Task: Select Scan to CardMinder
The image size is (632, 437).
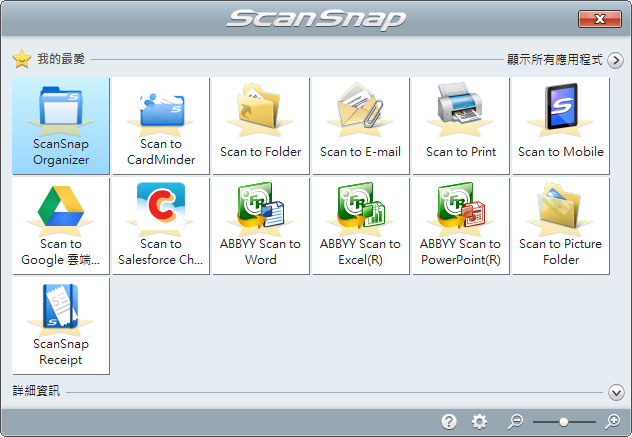Action: click(160, 125)
